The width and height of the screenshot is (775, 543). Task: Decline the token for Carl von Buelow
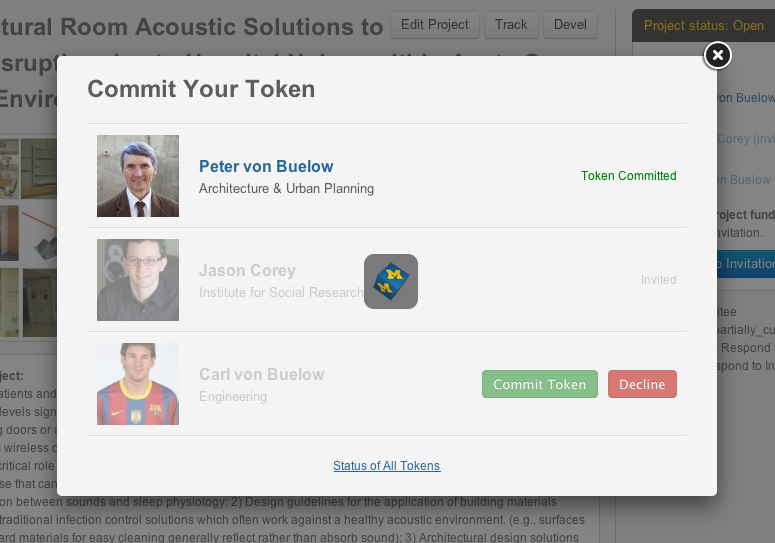click(x=642, y=384)
